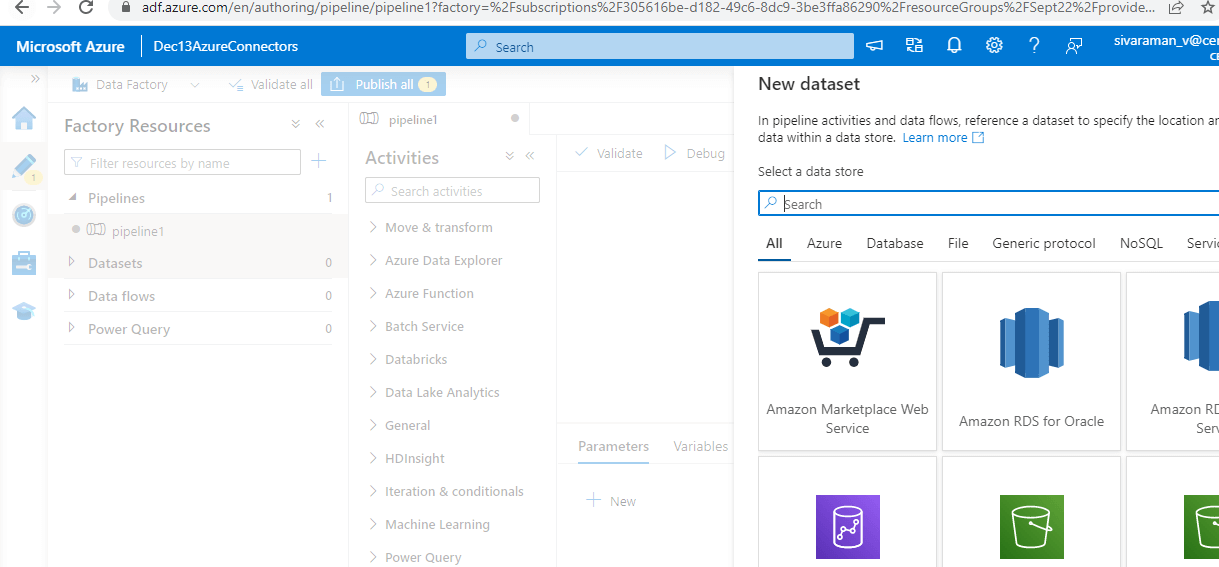Bookmark the page with the star icon
This screenshot has height=567, width=1219.
coord(1208,7)
